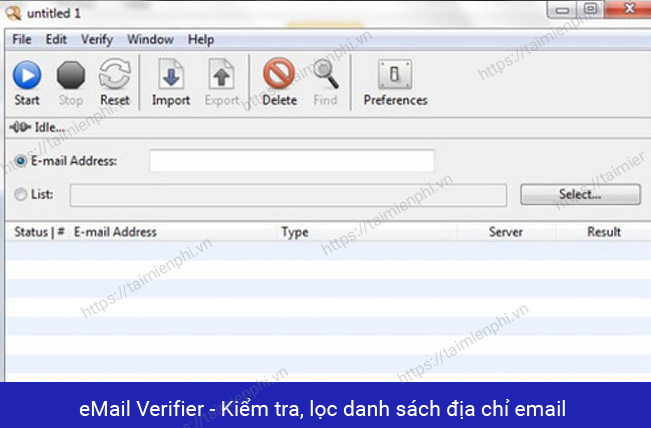Click the Type column header
The width and height of the screenshot is (651, 428).
point(295,232)
